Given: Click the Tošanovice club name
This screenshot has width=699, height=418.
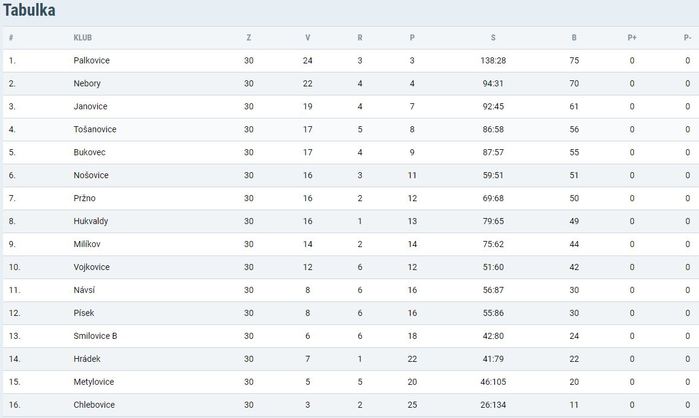Looking at the screenshot, I should coord(95,129).
